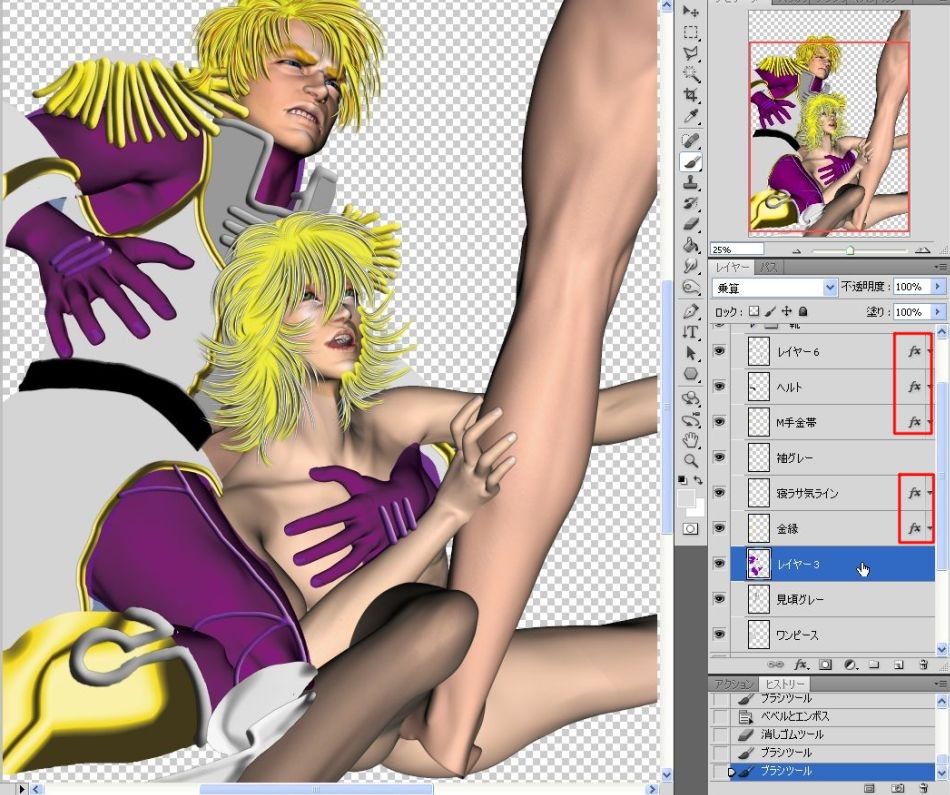The width and height of the screenshot is (950, 795).
Task: Add layer style via fx button at panel bottom
Action: (801, 665)
